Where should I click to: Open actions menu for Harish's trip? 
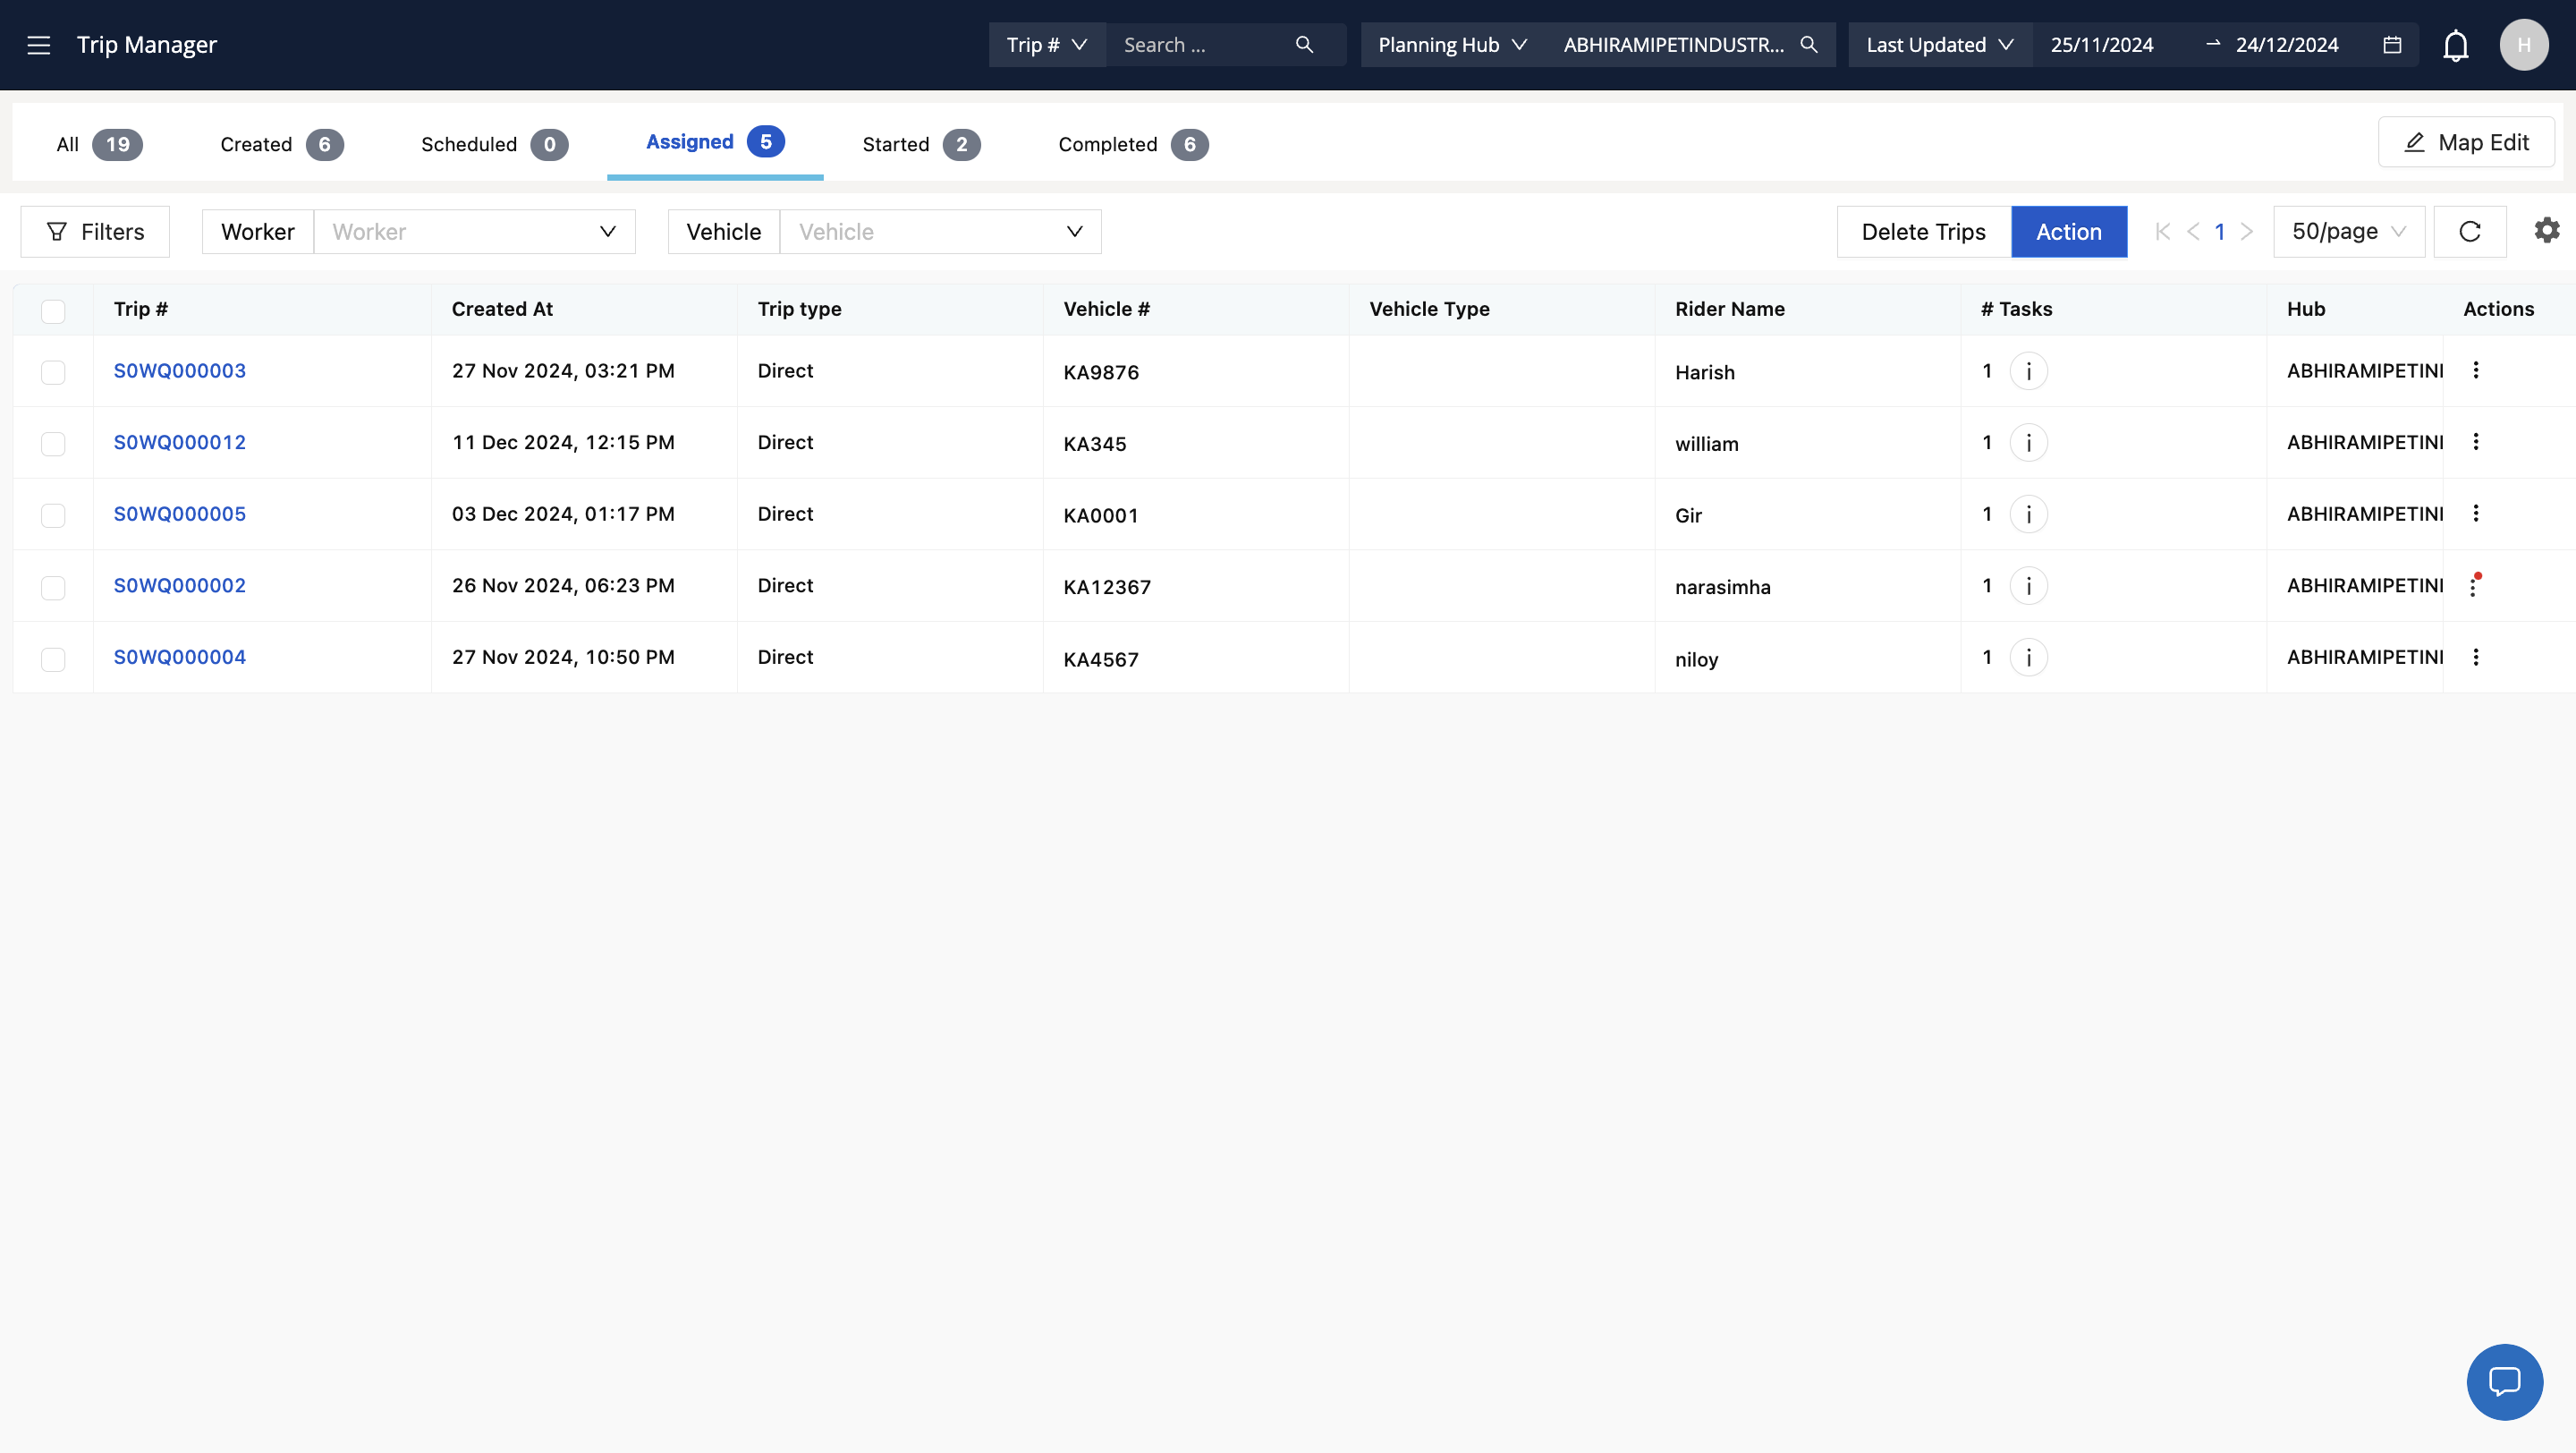coord(2476,371)
